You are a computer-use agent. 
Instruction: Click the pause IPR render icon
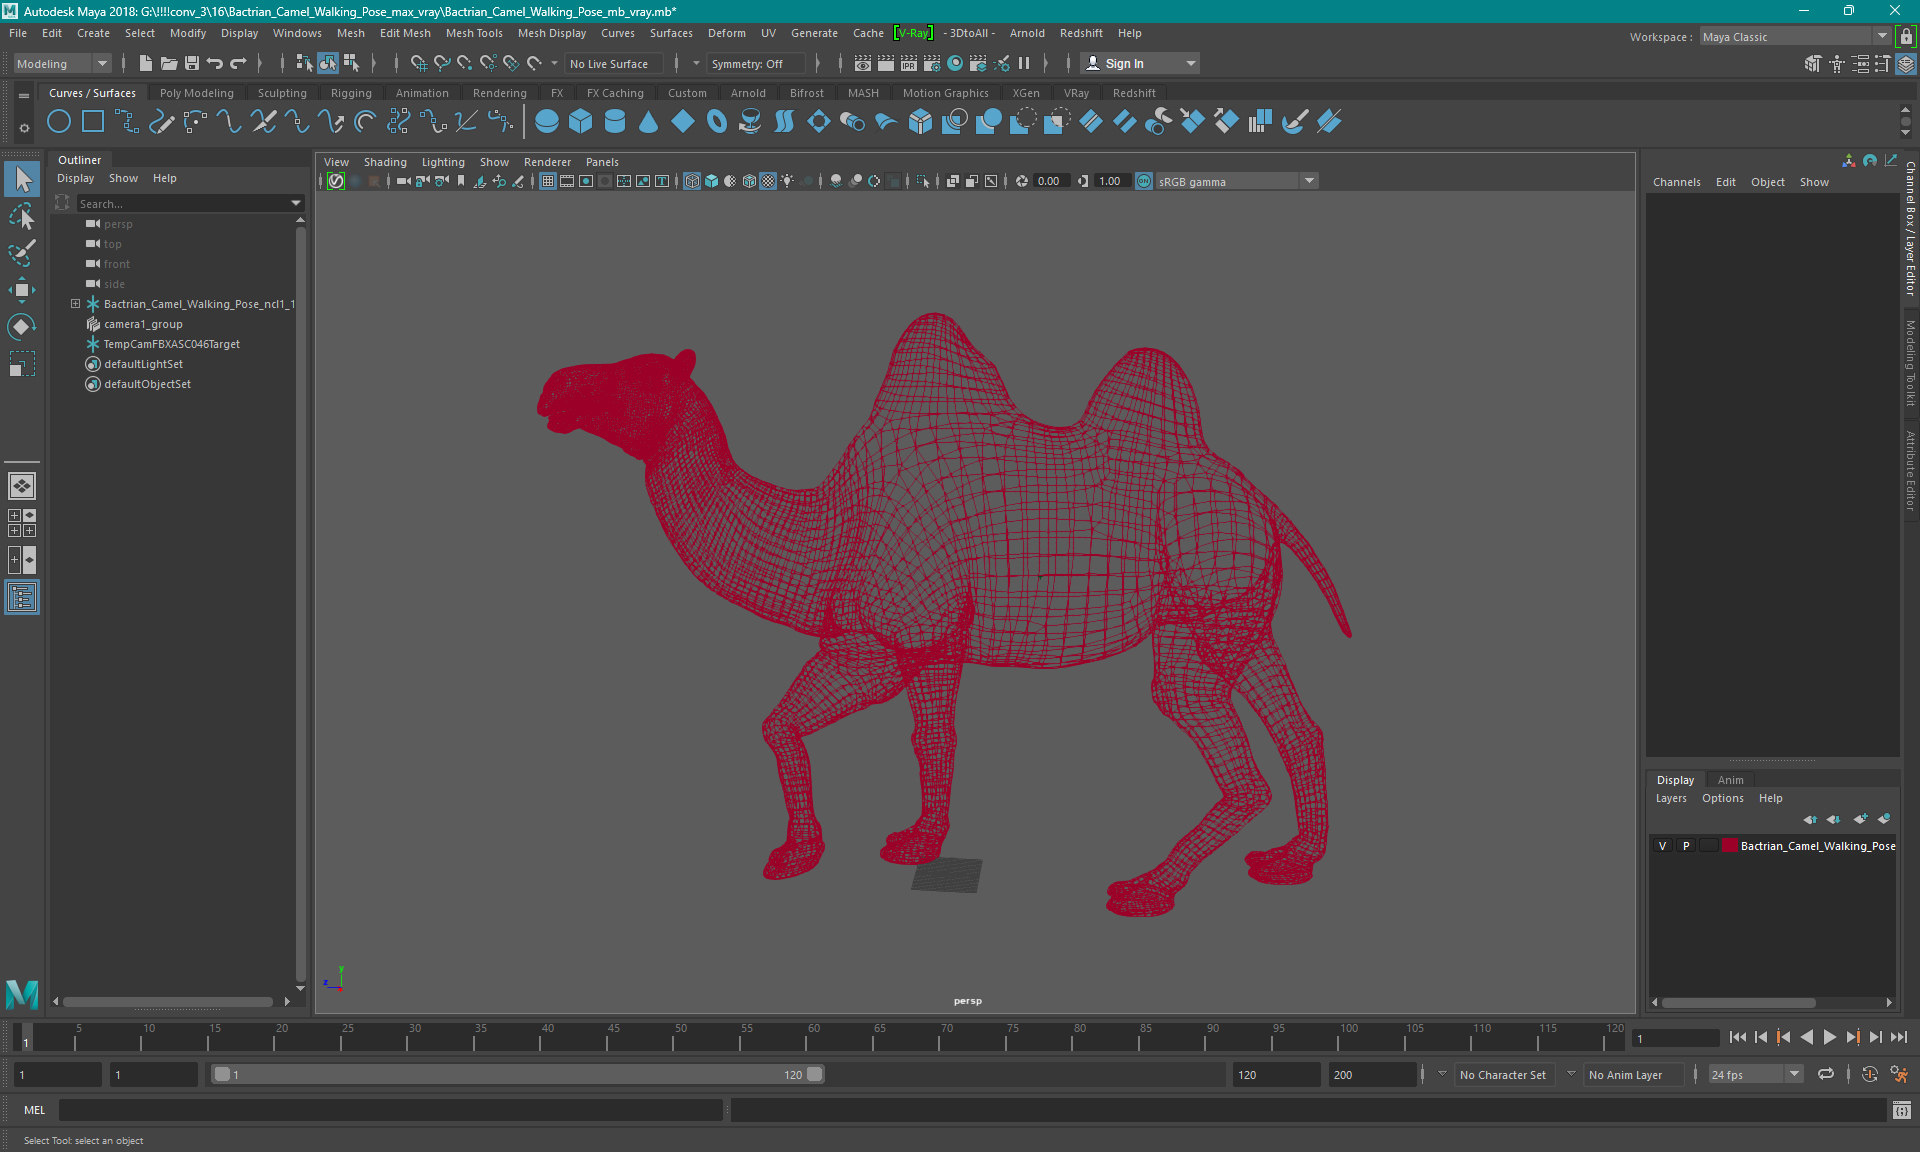[x=1024, y=64]
